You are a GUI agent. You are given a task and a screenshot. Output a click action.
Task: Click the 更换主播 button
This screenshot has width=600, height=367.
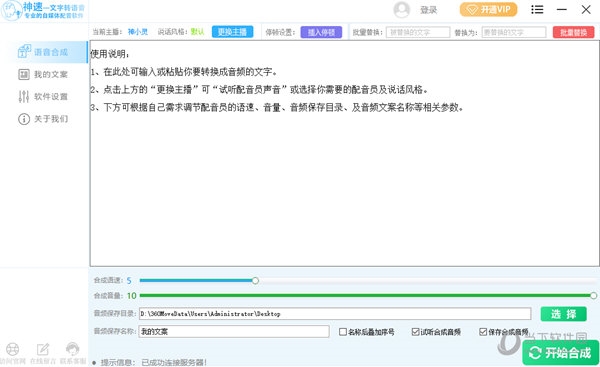pyautogui.click(x=232, y=32)
